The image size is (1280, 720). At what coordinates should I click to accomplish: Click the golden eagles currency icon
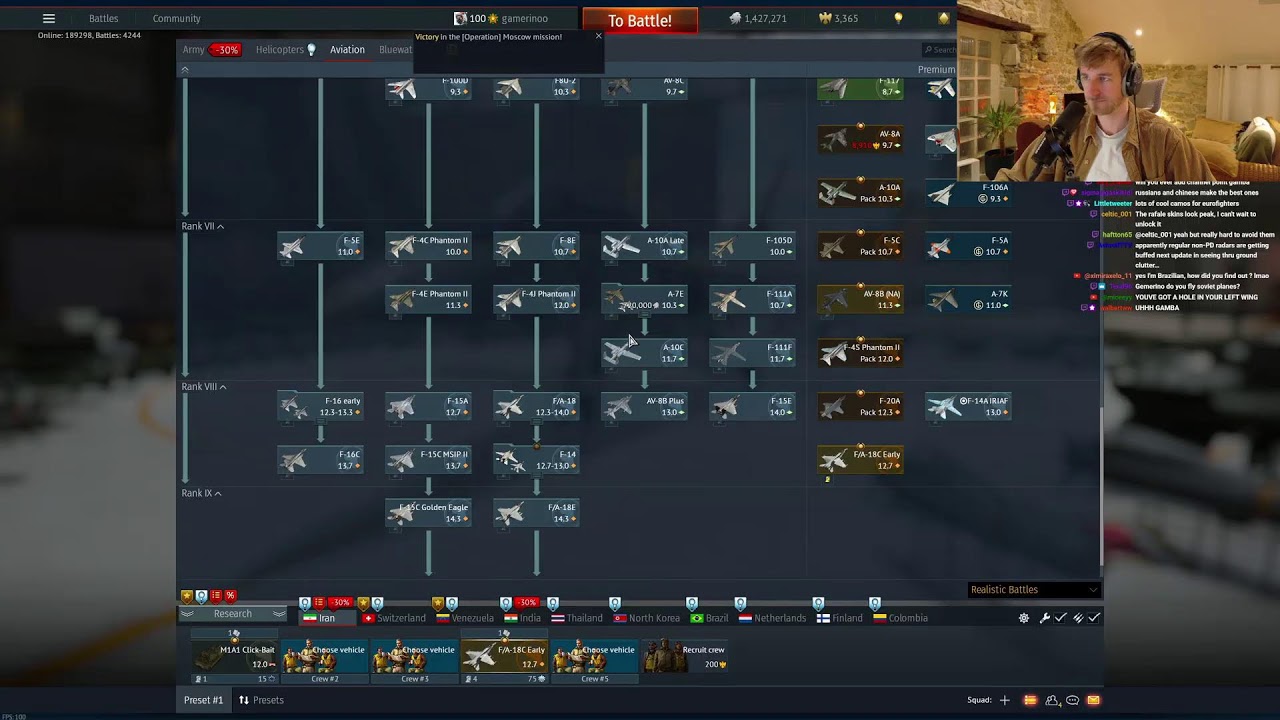826,18
